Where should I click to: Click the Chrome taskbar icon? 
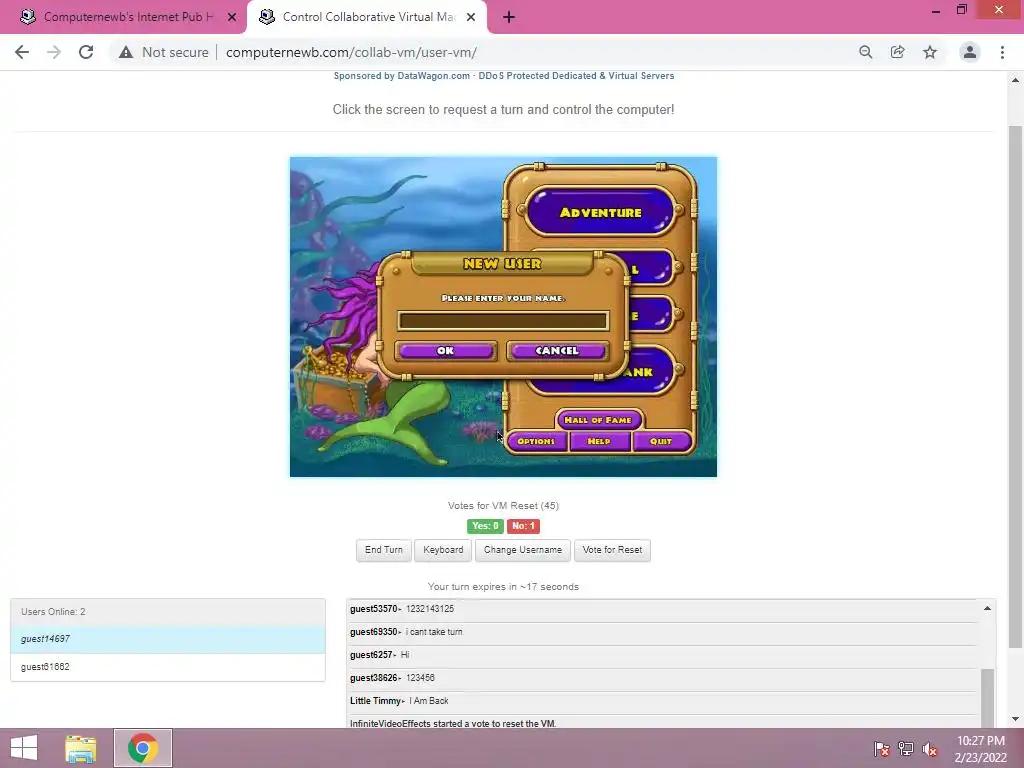click(x=143, y=748)
